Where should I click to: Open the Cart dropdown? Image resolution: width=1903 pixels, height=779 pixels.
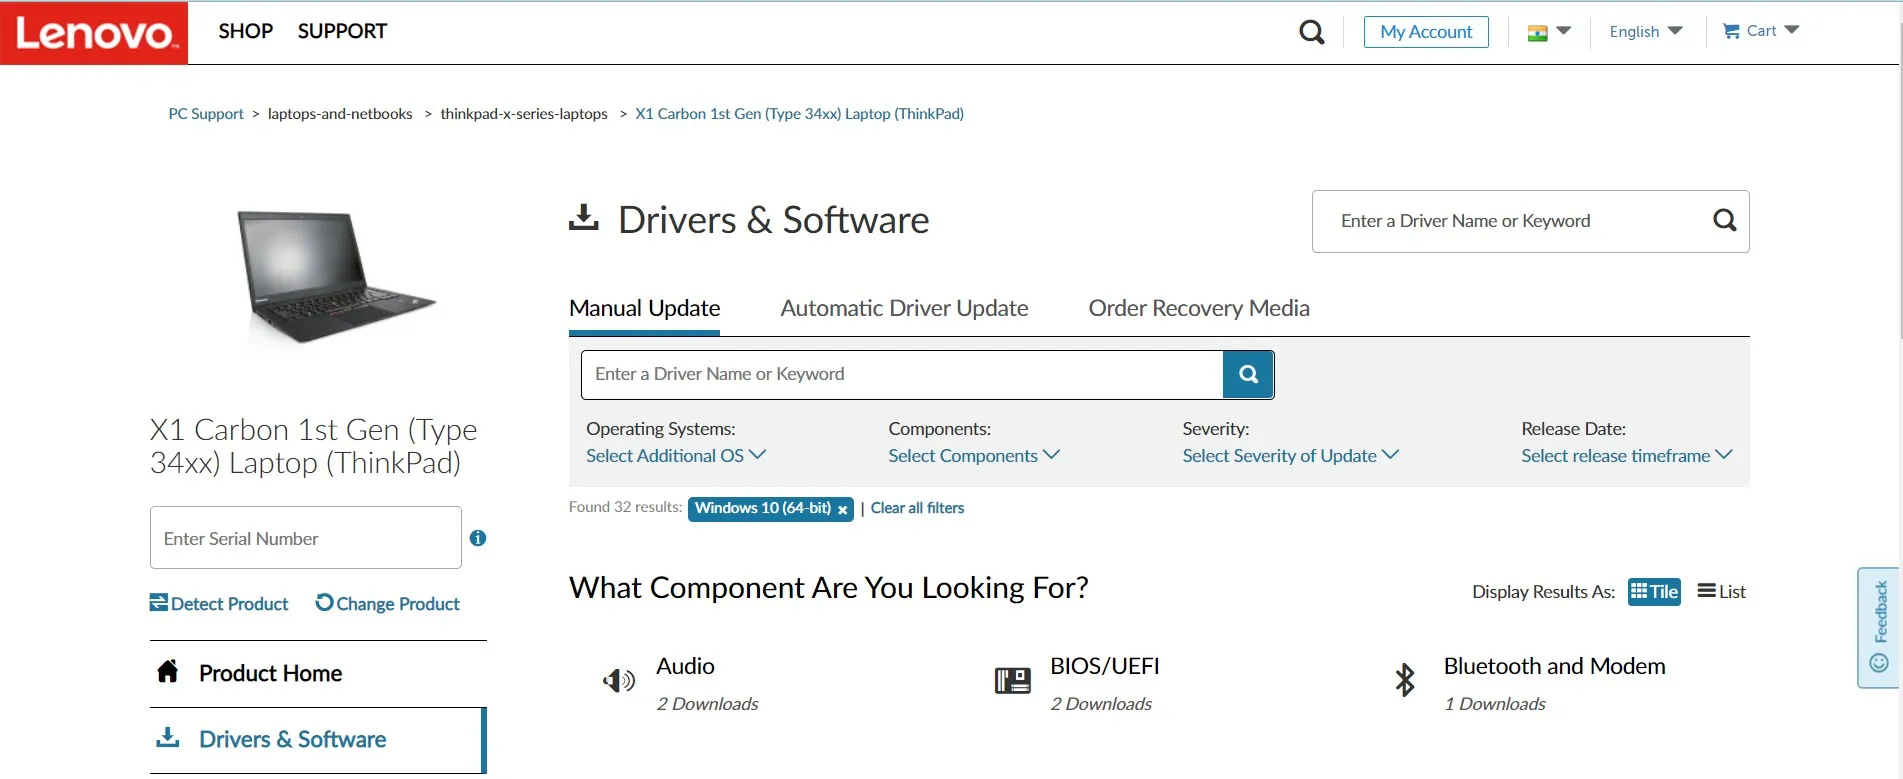[1760, 31]
